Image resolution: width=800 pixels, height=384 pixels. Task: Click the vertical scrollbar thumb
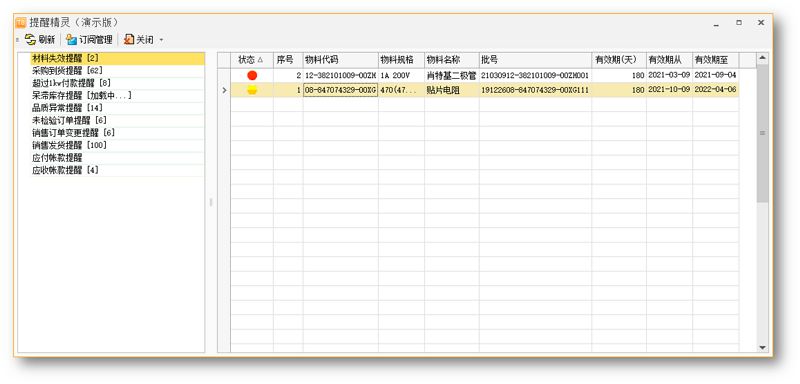coord(762,133)
